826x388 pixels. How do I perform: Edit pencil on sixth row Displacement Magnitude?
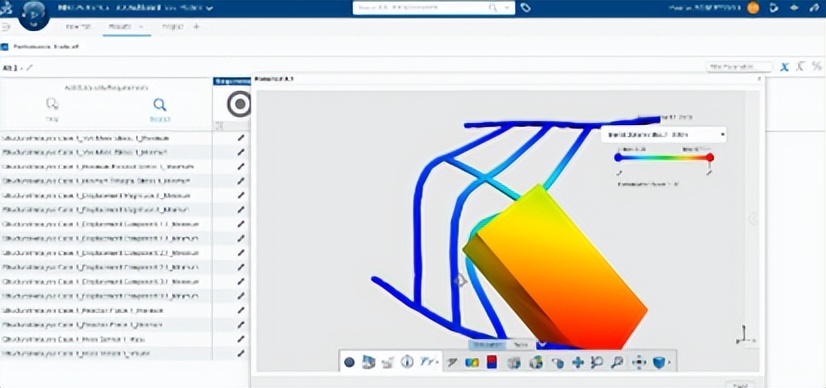click(241, 210)
